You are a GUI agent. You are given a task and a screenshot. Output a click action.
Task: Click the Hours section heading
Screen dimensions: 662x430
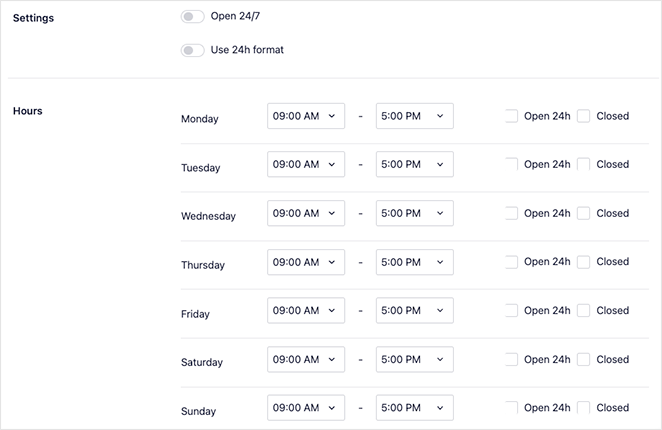click(27, 111)
